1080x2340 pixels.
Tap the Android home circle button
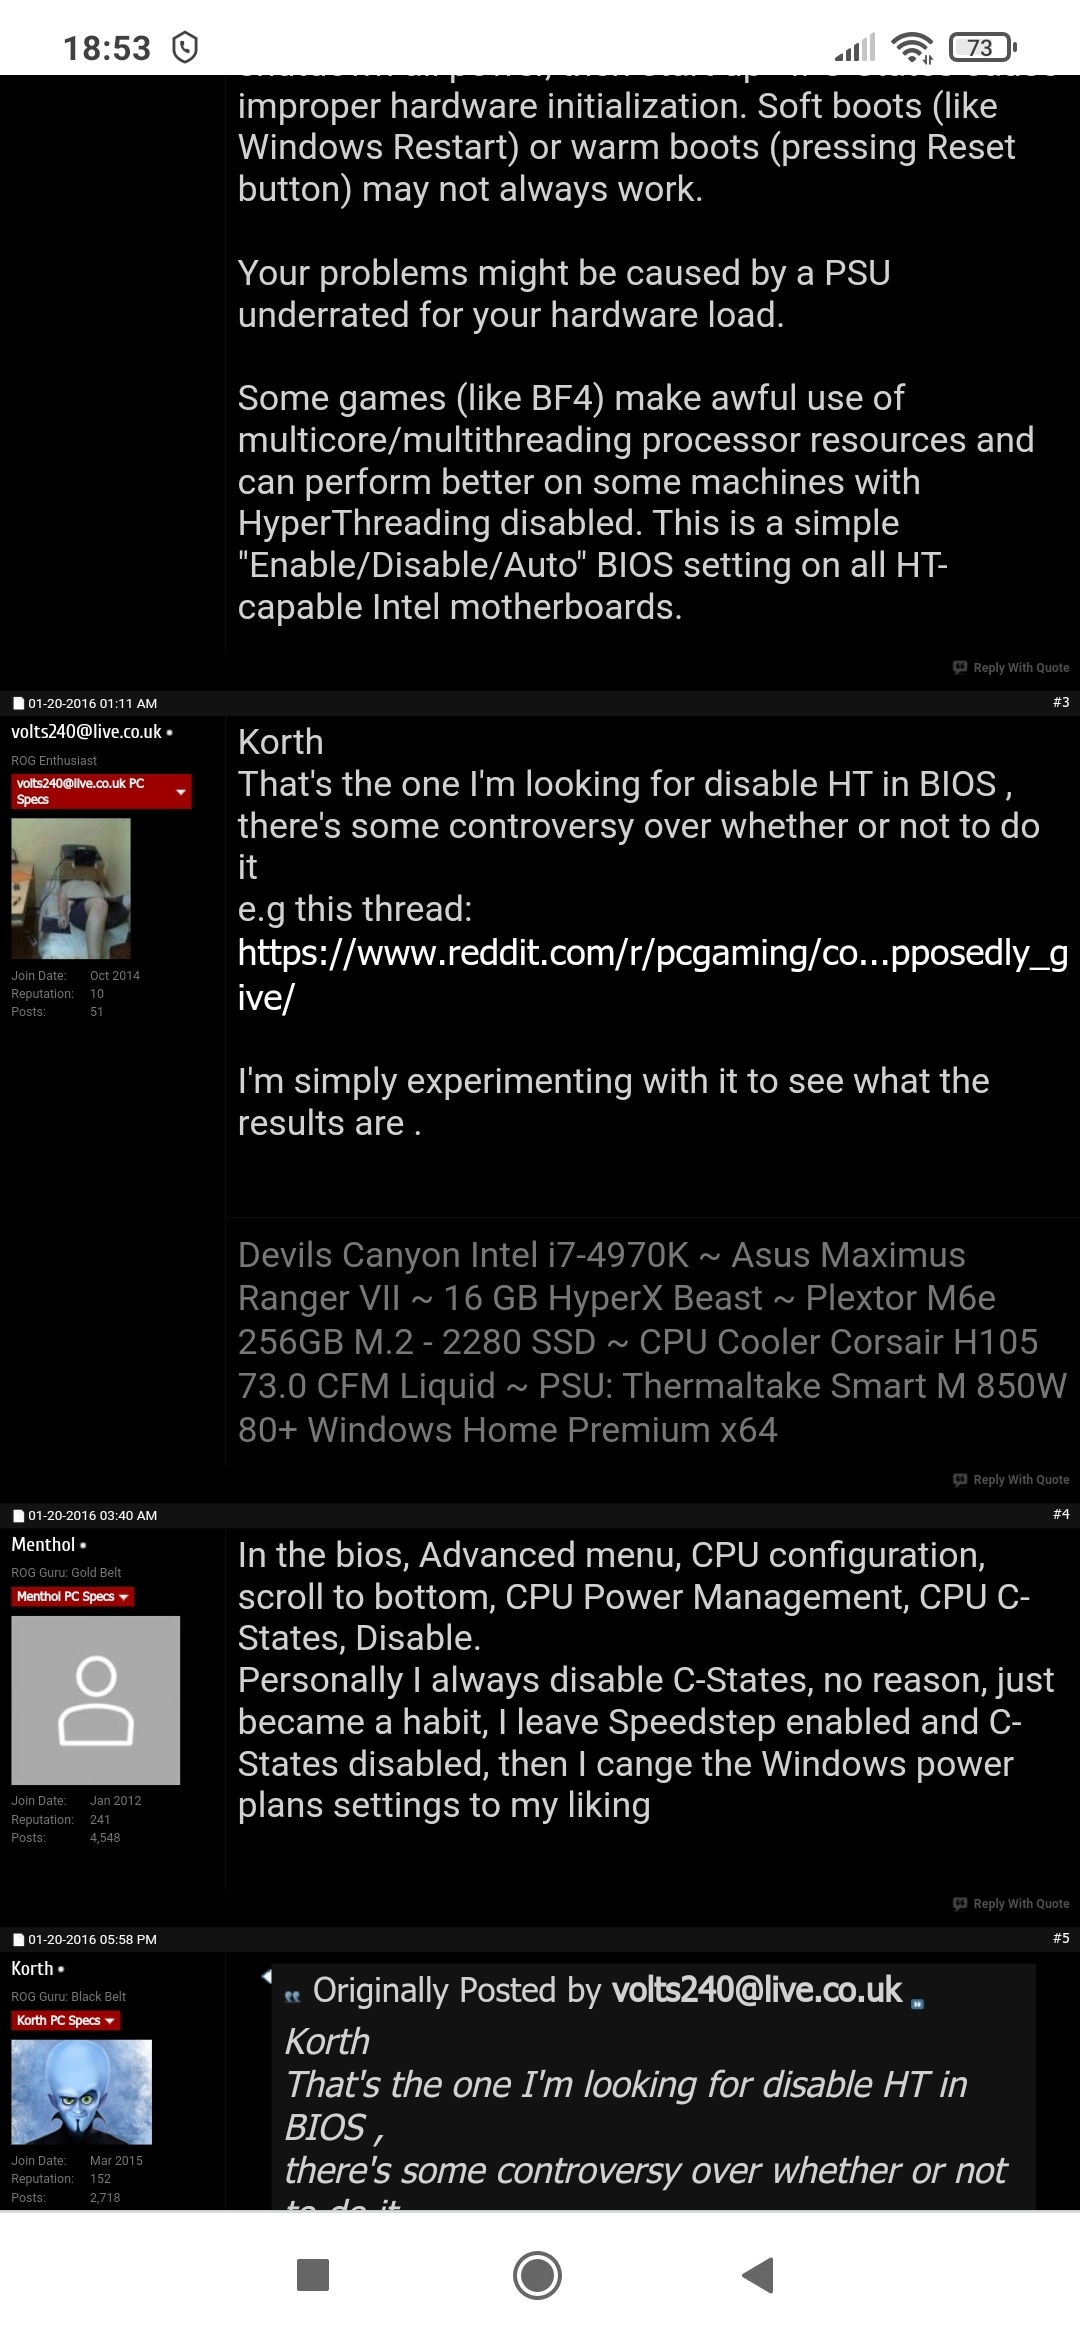pos(537,2275)
